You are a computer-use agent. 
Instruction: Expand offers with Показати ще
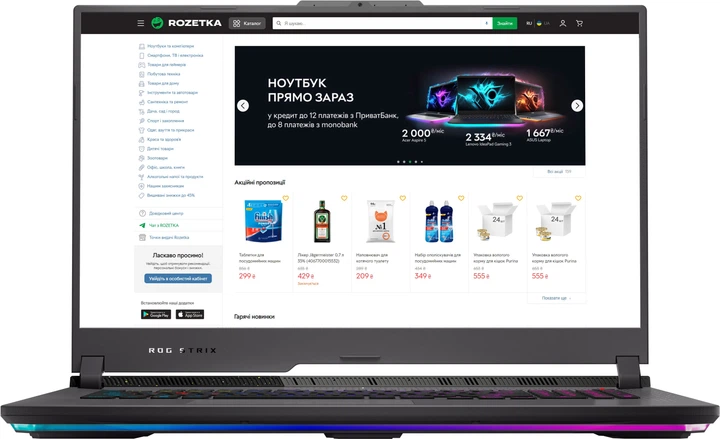click(x=557, y=298)
